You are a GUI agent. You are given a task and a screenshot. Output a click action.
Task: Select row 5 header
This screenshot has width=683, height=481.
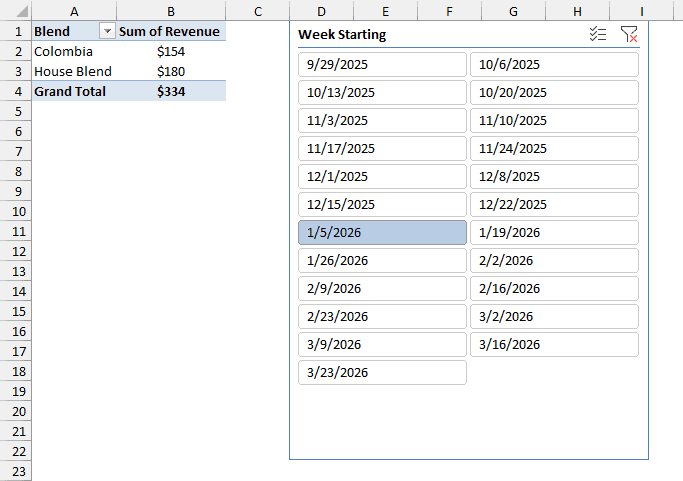(16, 112)
